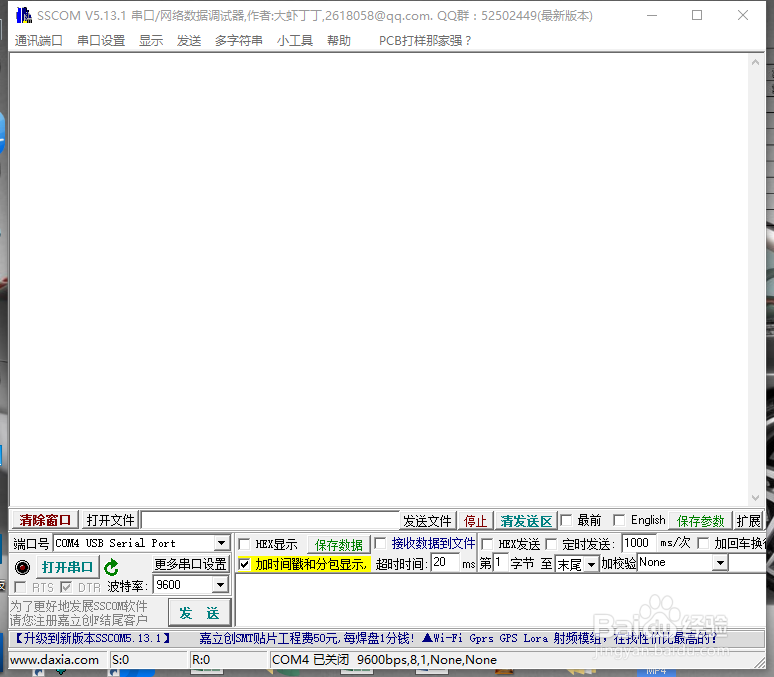Click the 超时时间 20 ms input field
Image resolution: width=774 pixels, height=677 pixels.
445,562
